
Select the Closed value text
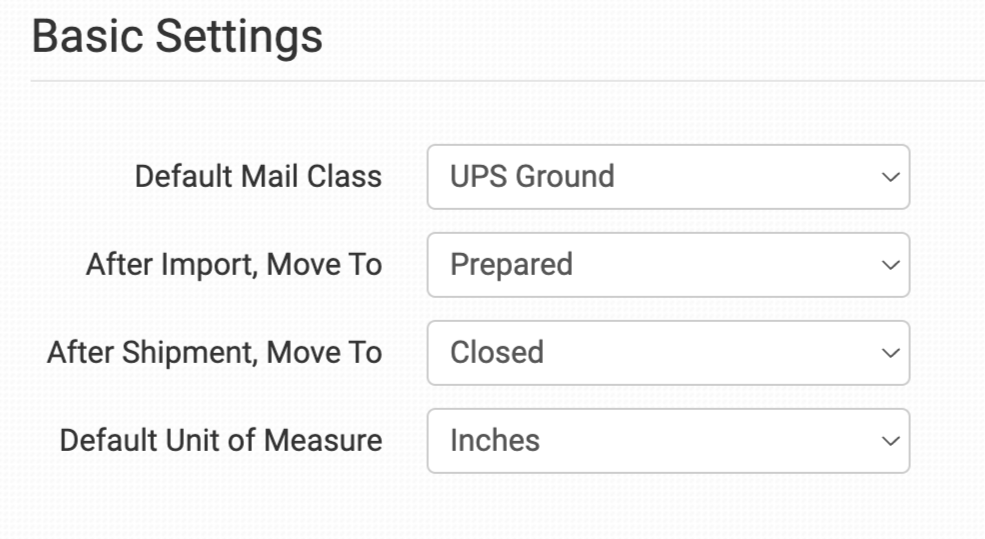click(x=497, y=353)
